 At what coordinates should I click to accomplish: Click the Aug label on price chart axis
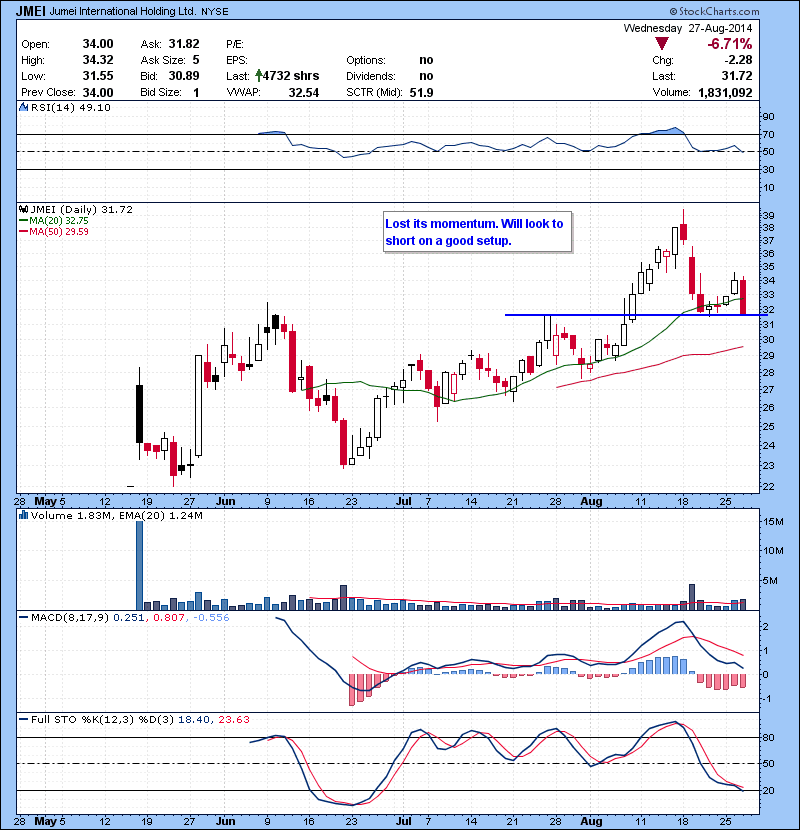tap(591, 501)
